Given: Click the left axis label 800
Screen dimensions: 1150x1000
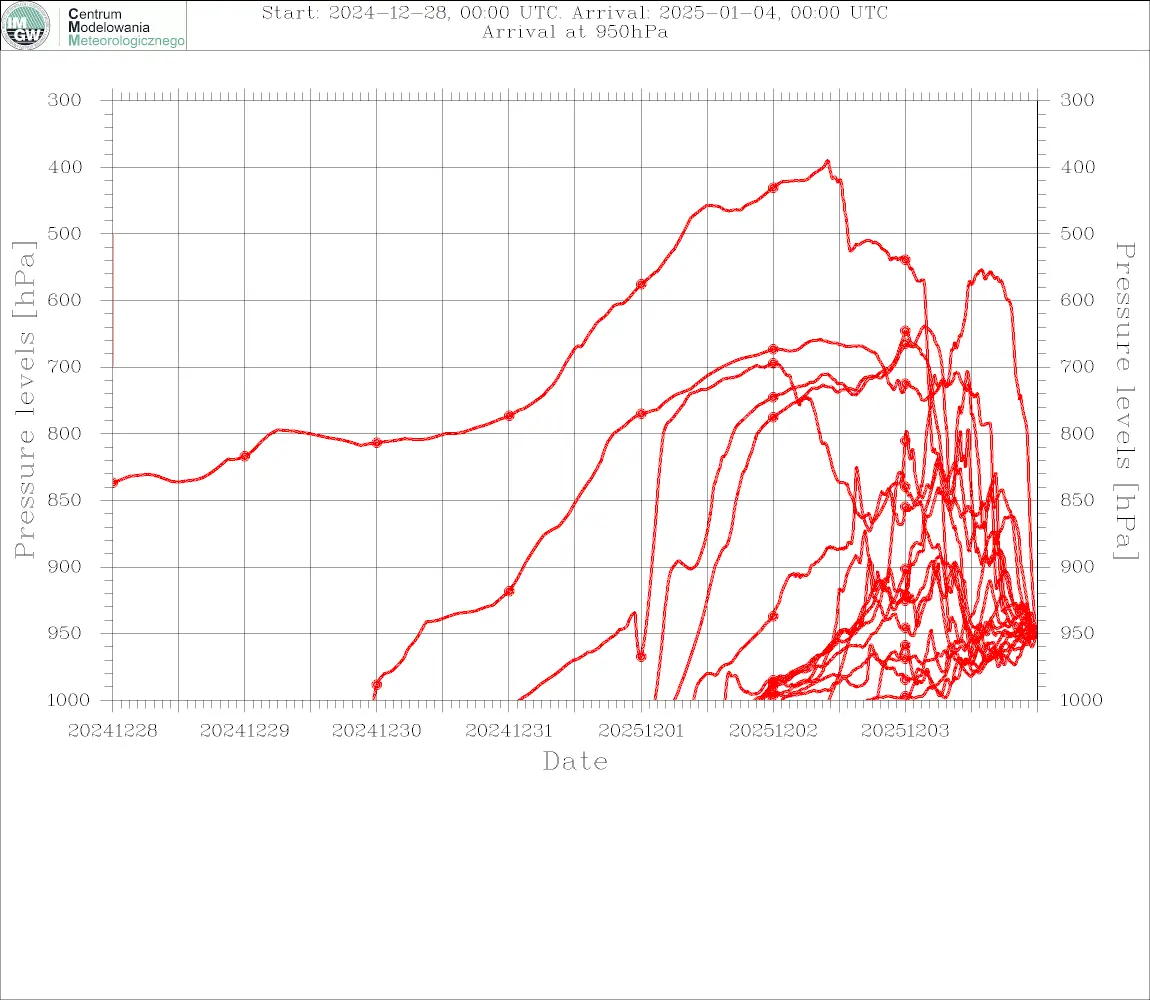Looking at the screenshot, I should point(65,434).
